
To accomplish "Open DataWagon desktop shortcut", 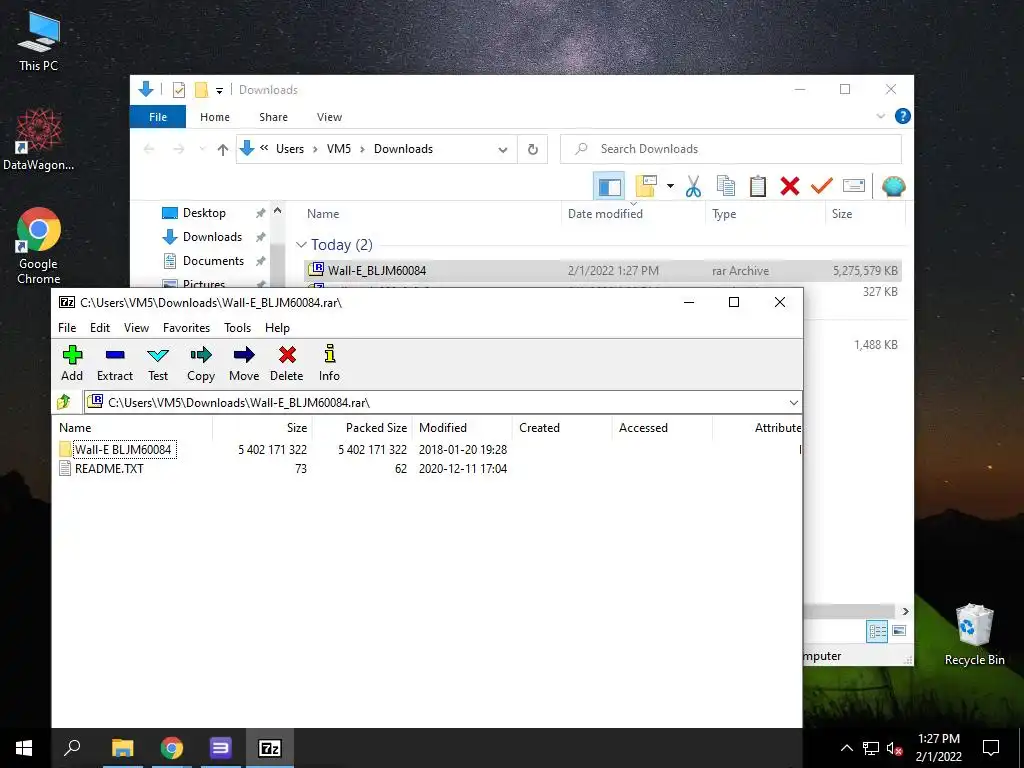I will [x=39, y=140].
